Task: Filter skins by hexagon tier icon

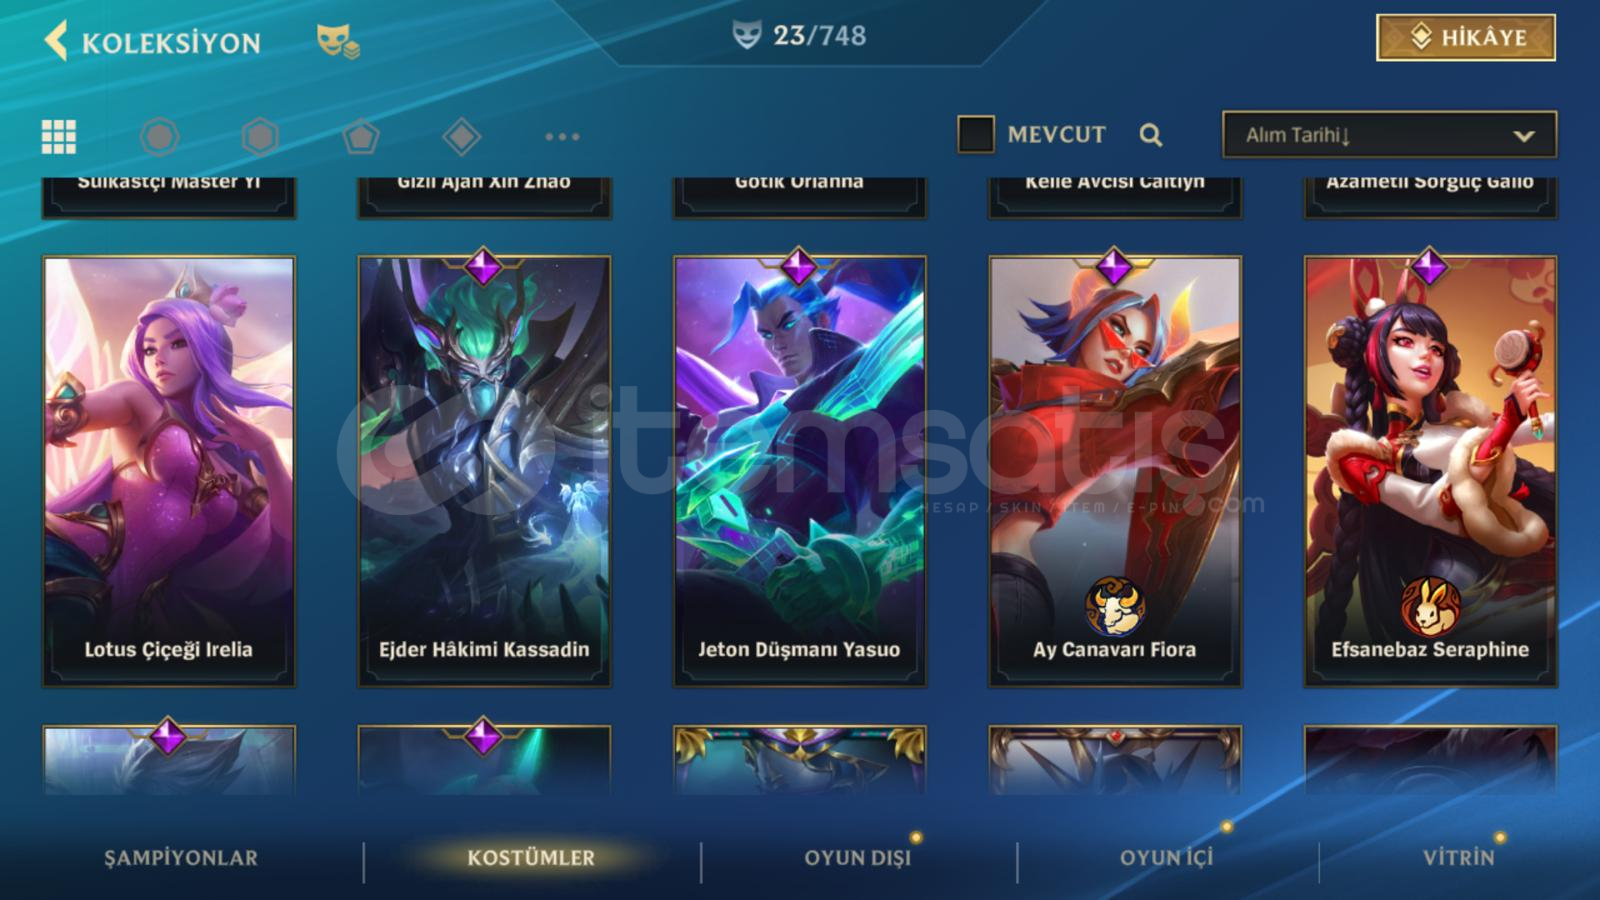Action: pos(260,136)
